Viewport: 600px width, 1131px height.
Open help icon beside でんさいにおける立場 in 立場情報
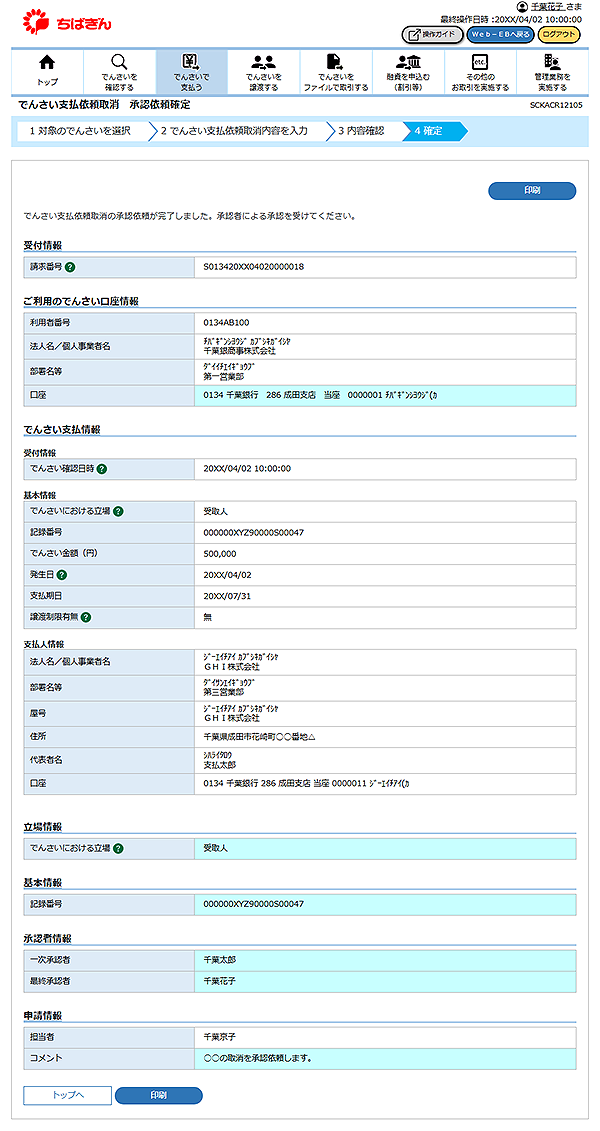(x=118, y=848)
